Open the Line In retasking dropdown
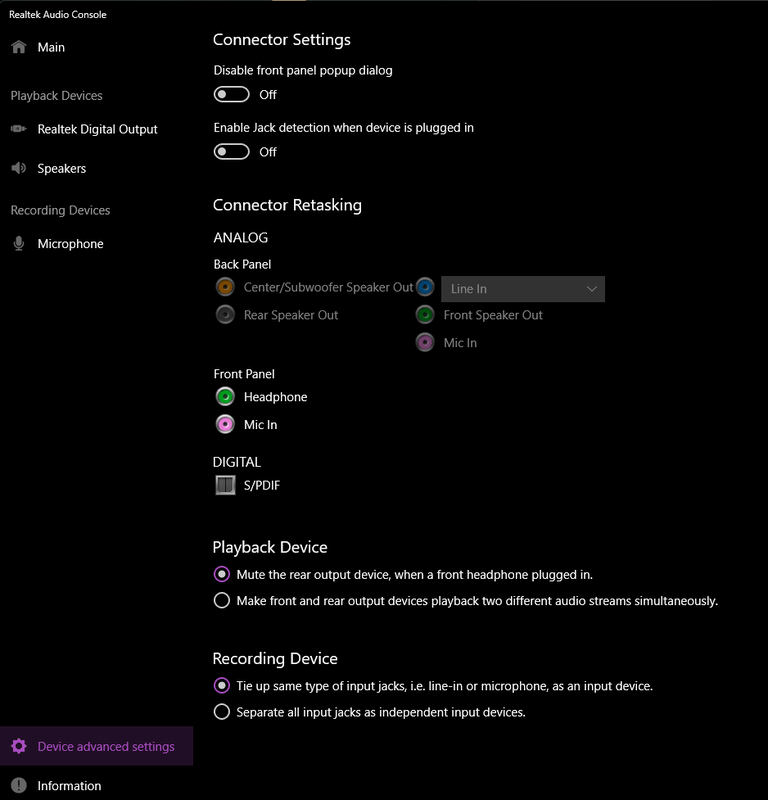 coord(523,289)
